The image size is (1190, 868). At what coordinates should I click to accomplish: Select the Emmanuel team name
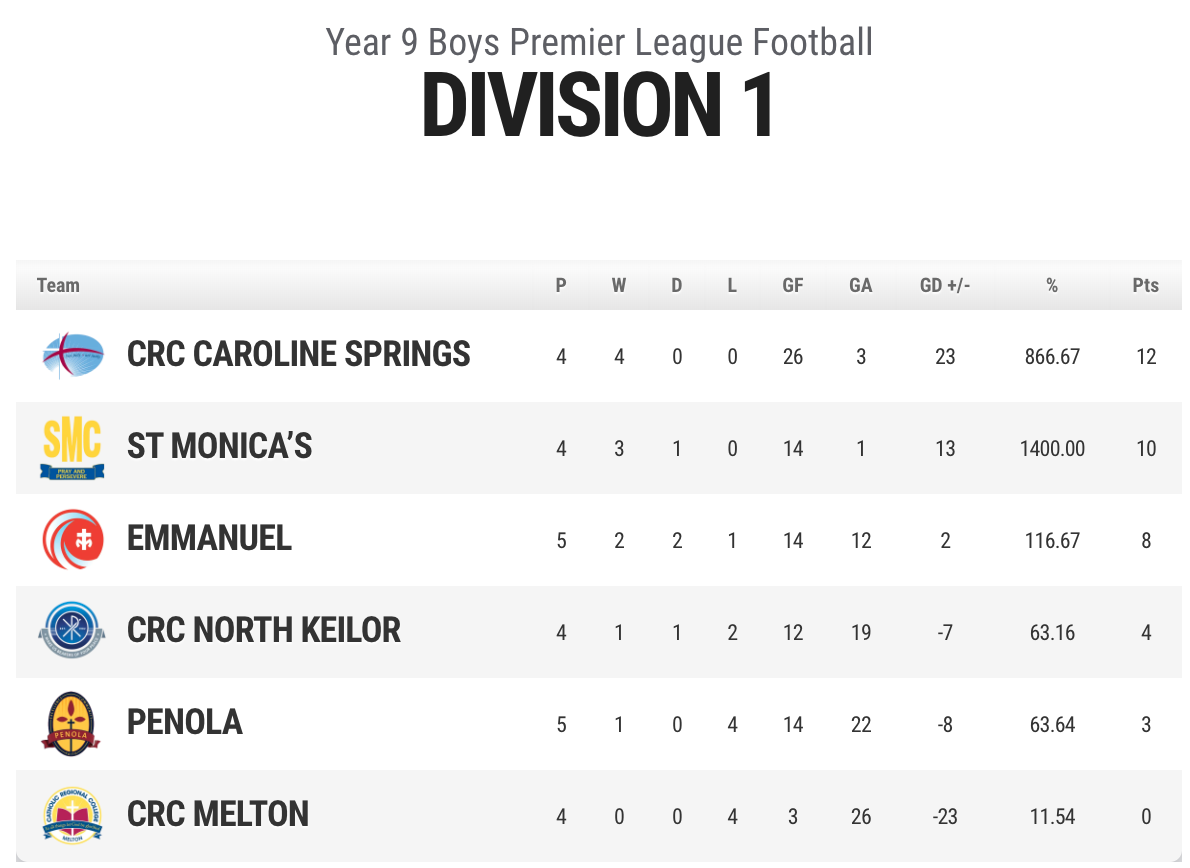(x=209, y=540)
